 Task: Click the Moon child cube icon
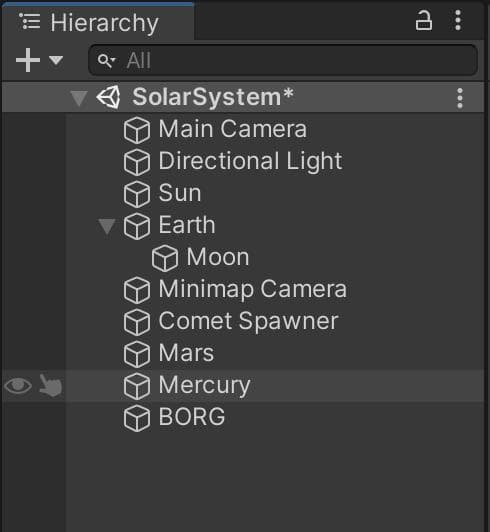(x=165, y=258)
